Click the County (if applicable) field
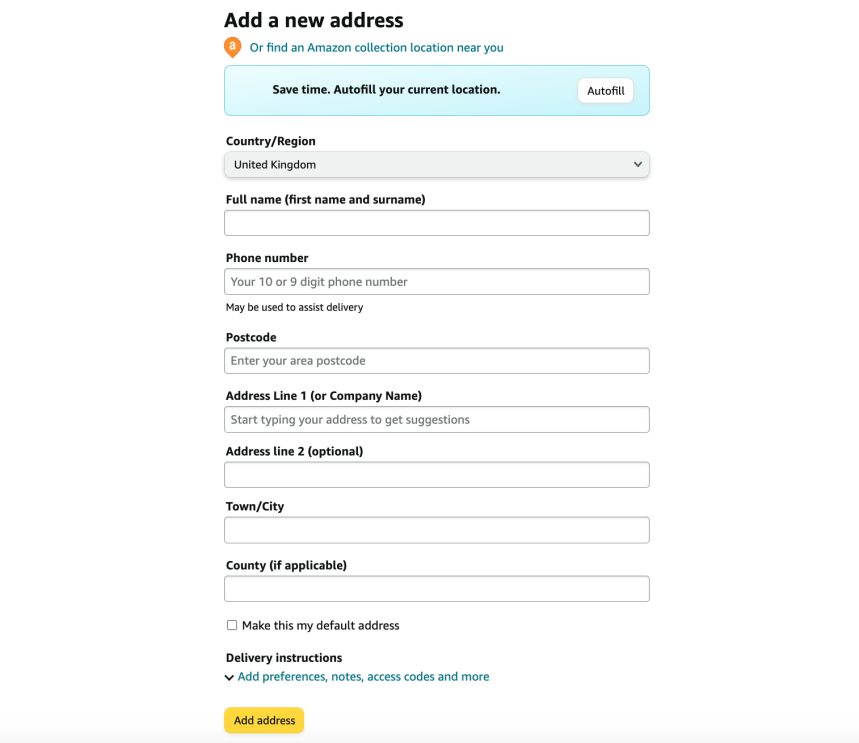The image size is (859, 743). (436, 588)
